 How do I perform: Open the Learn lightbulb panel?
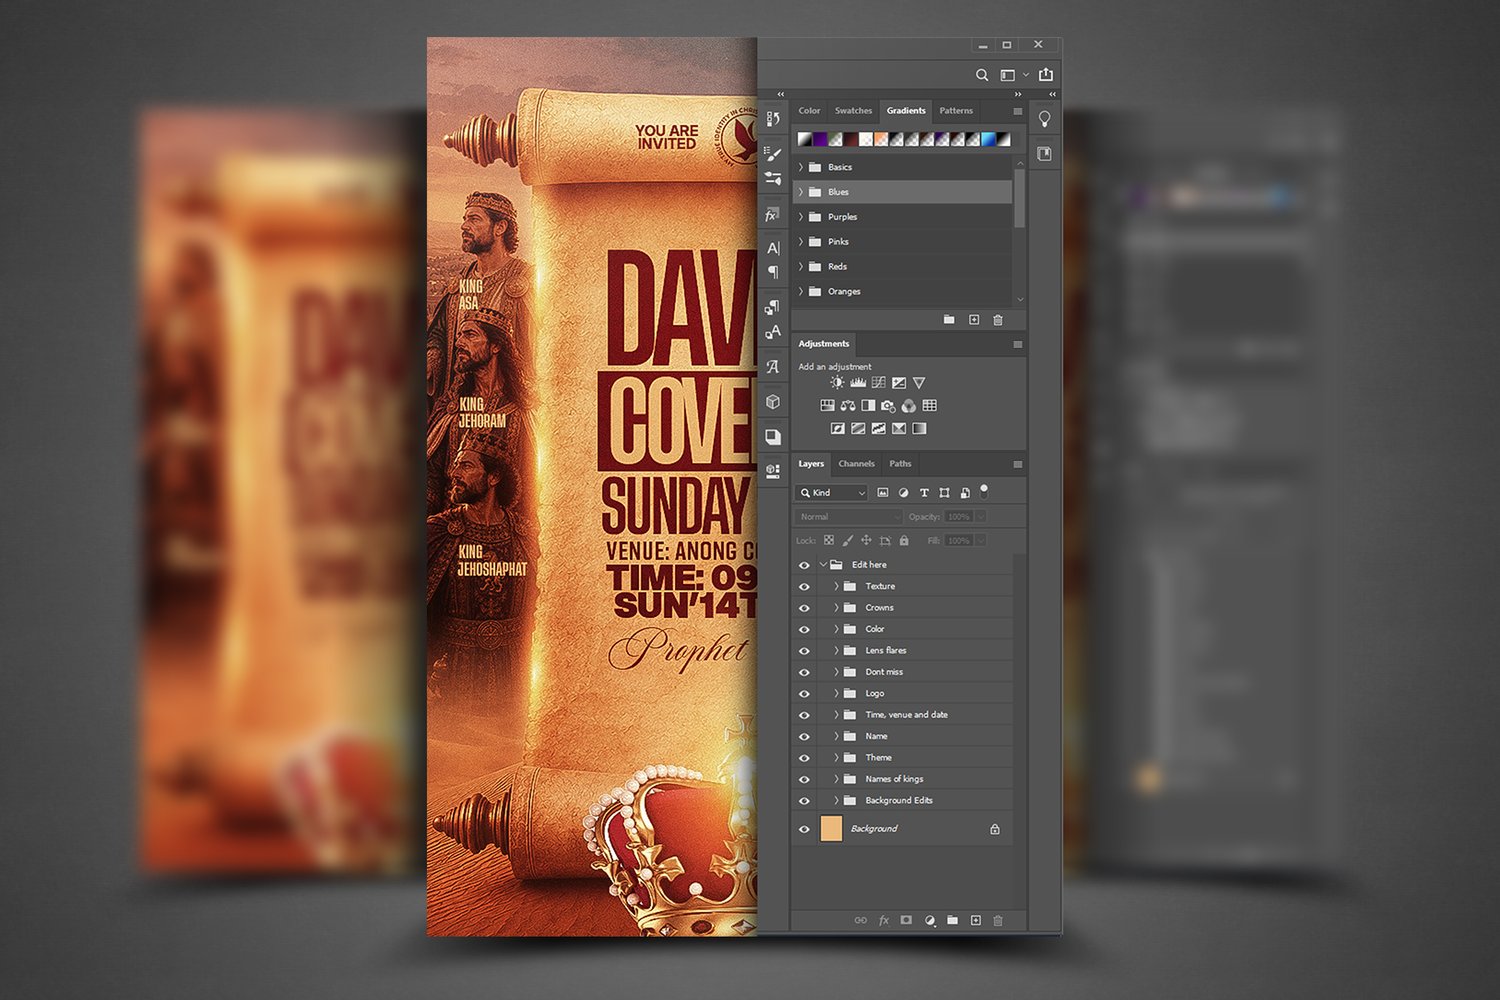(1044, 119)
